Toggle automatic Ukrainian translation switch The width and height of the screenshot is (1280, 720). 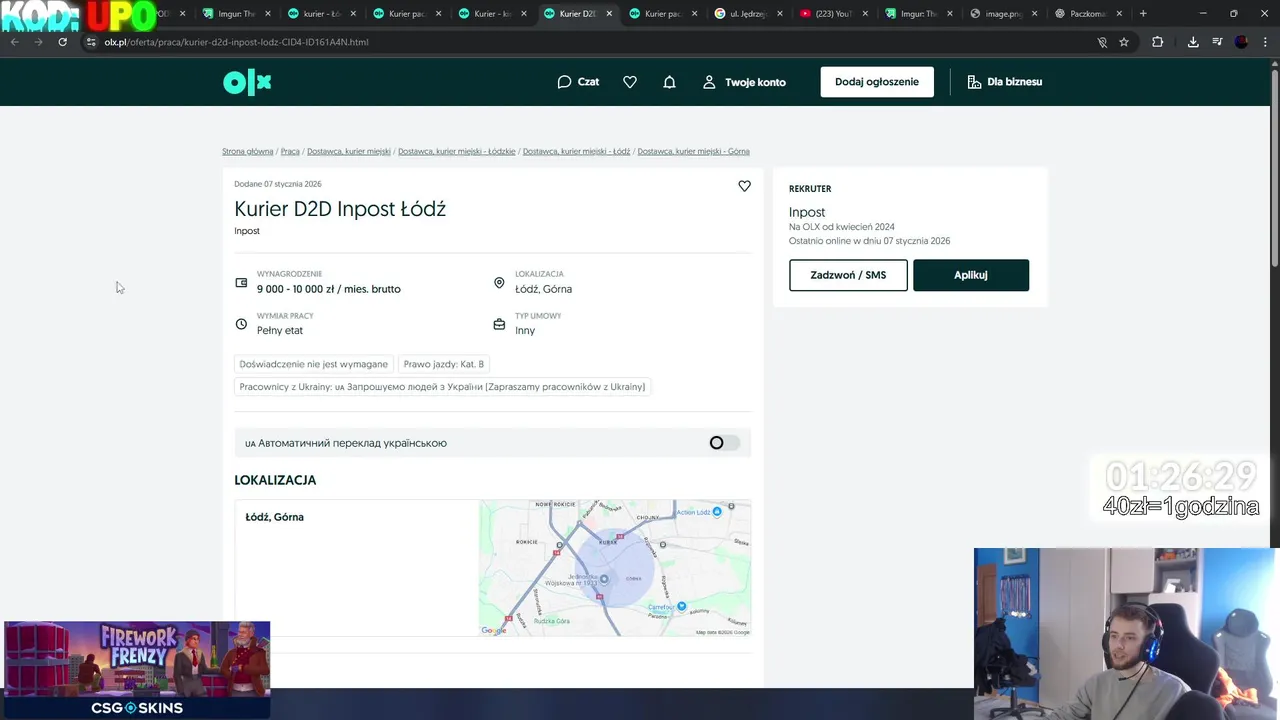pyautogui.click(x=724, y=443)
